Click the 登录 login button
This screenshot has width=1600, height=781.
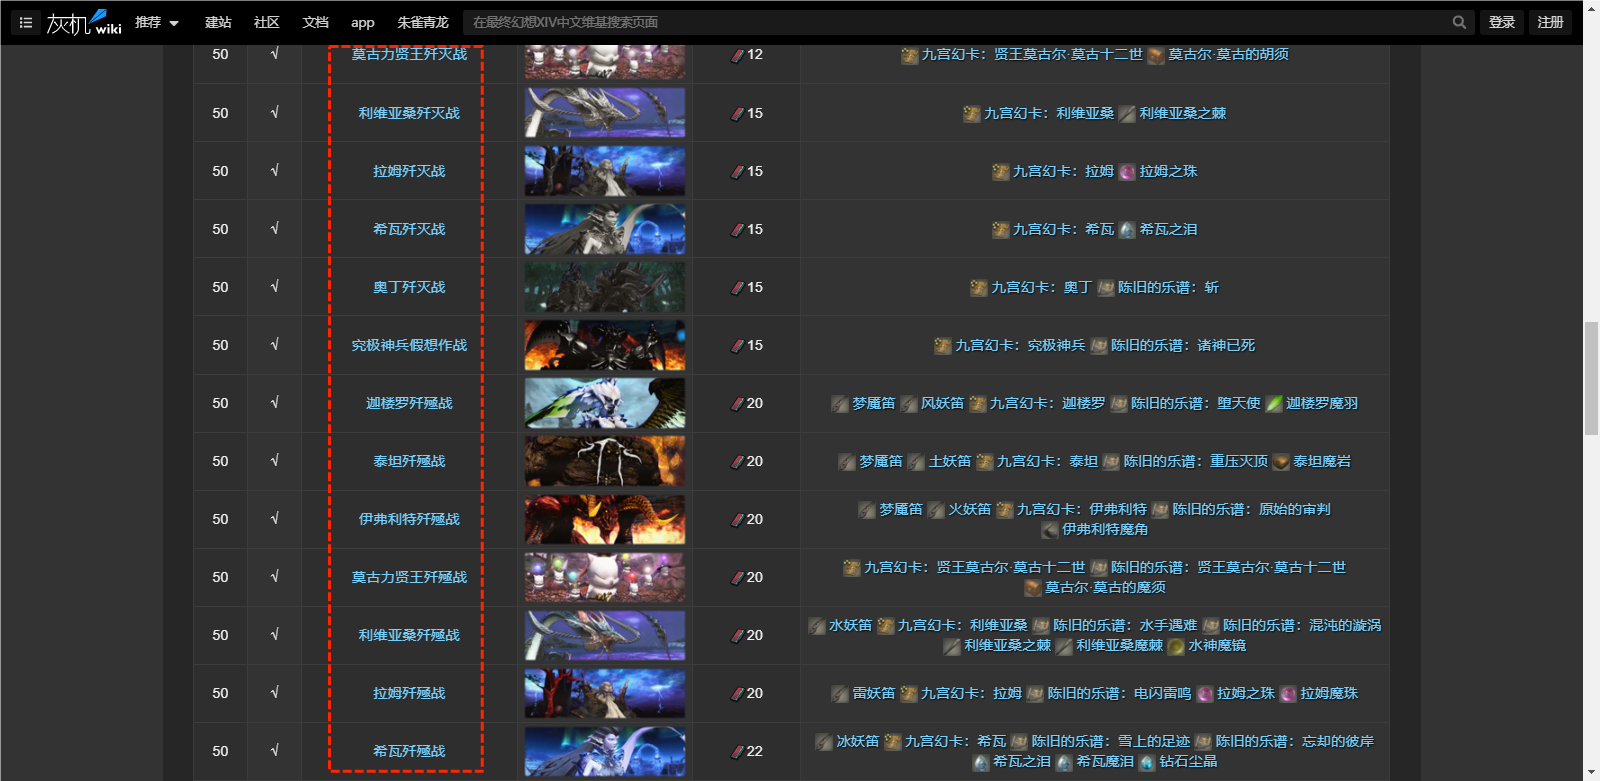1502,22
